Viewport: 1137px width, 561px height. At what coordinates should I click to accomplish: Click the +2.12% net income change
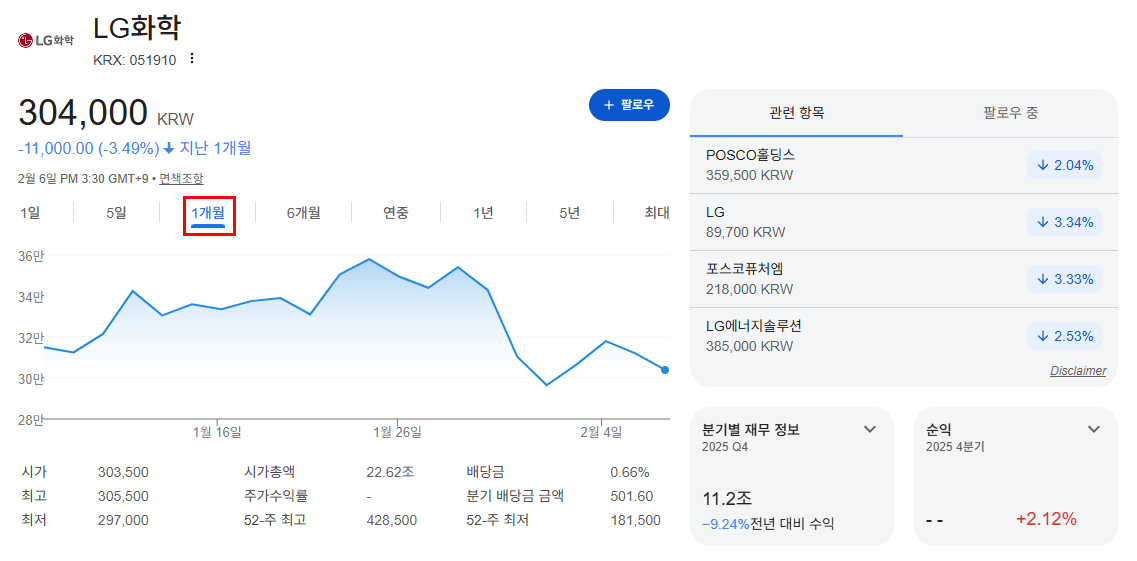[x=1046, y=519]
